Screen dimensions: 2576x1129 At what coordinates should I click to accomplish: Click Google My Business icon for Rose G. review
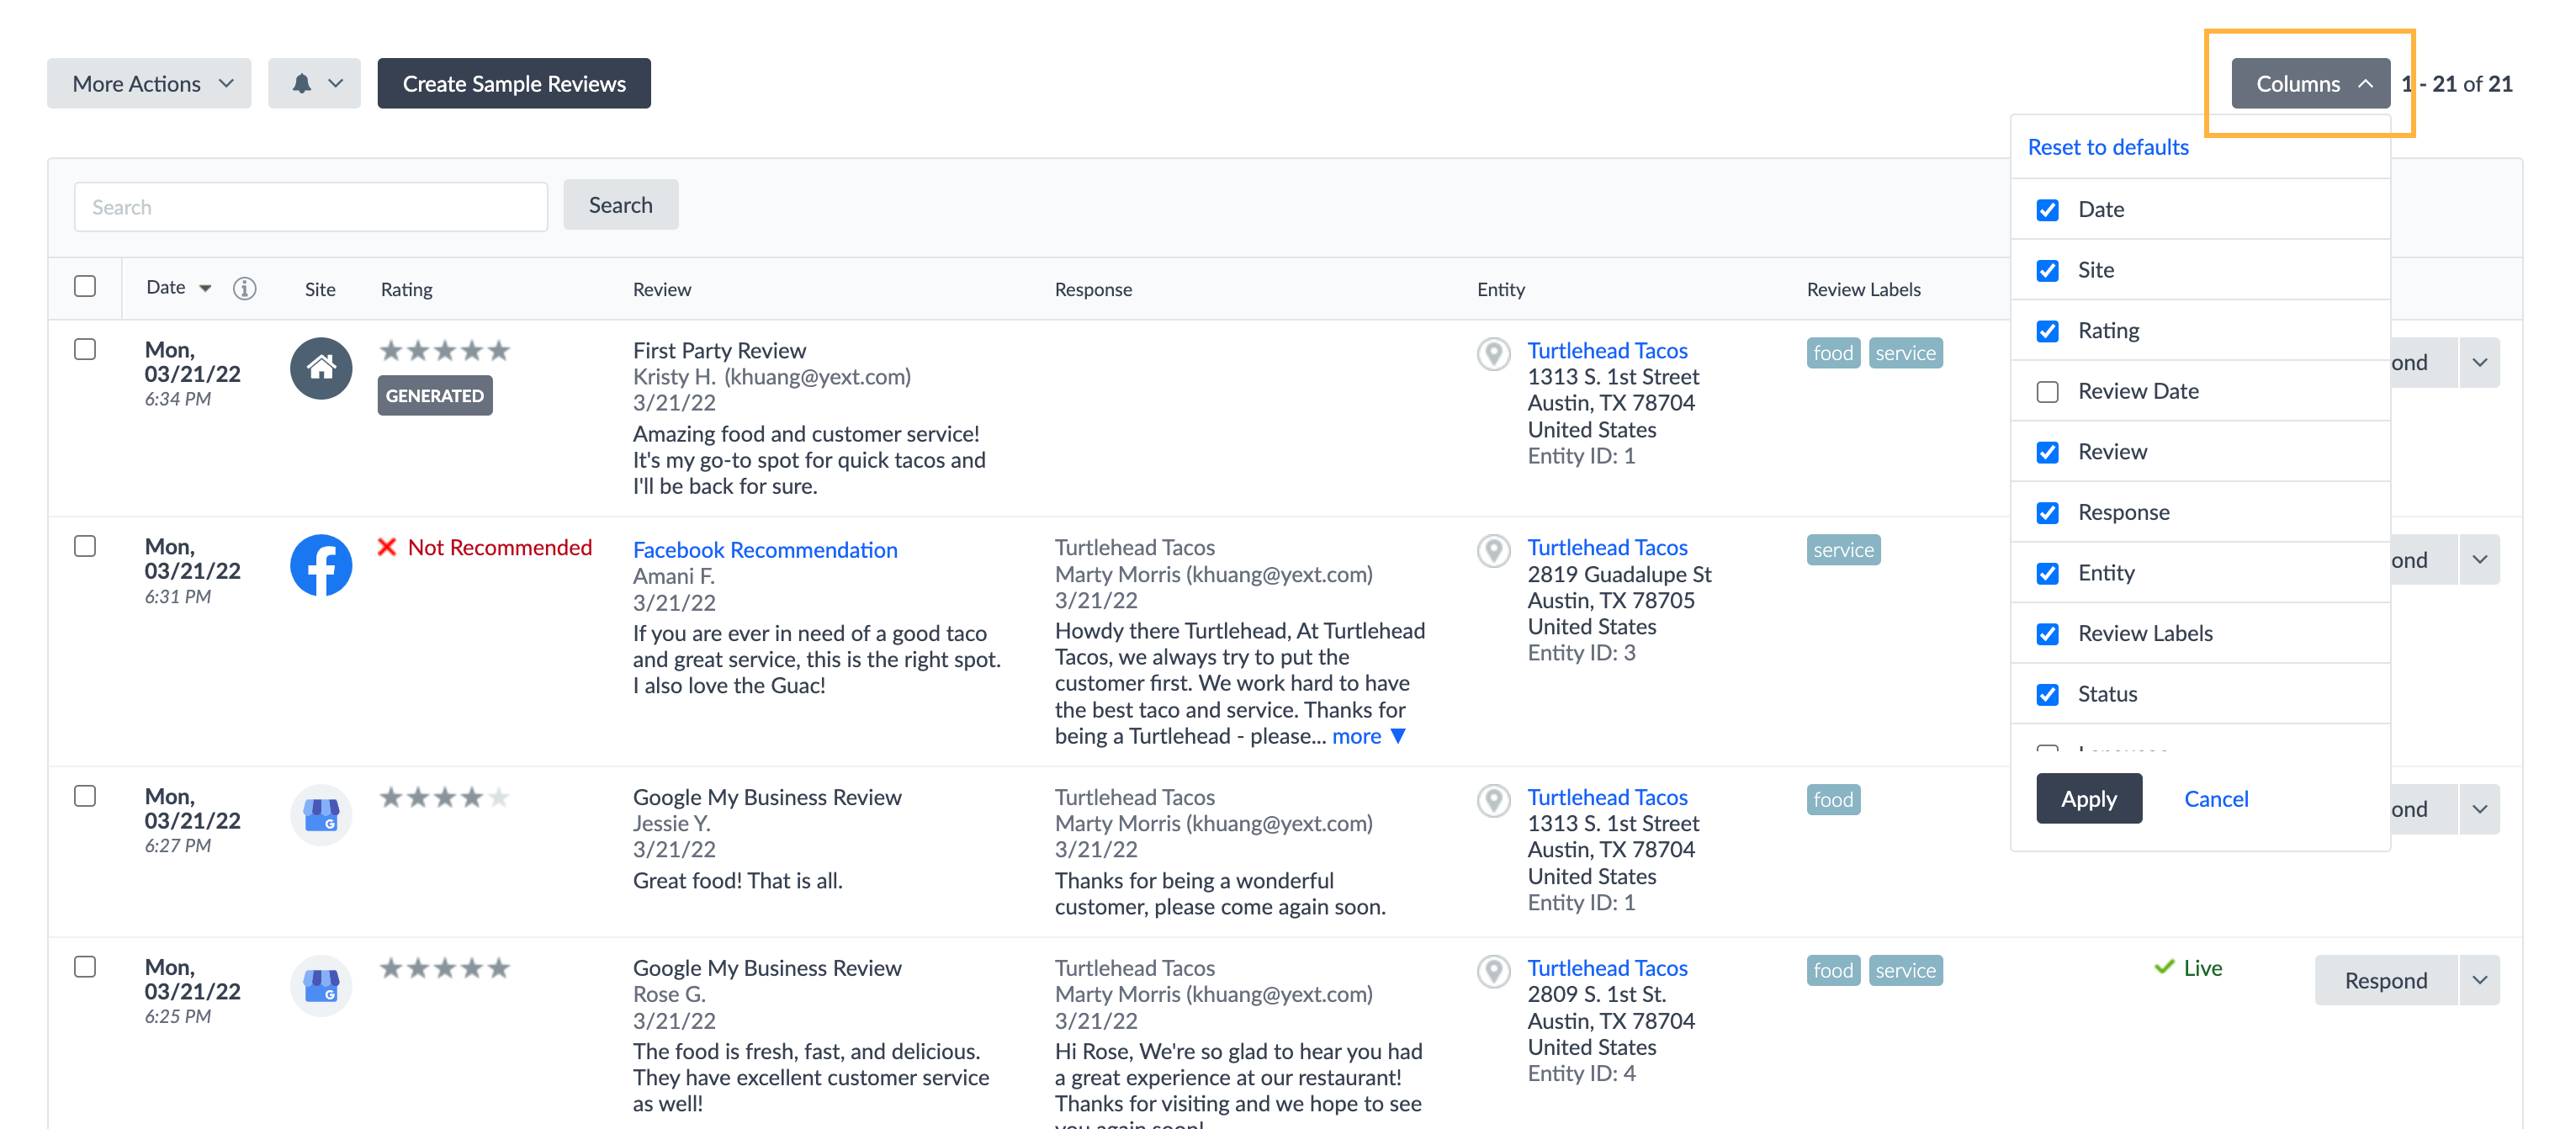pyautogui.click(x=321, y=985)
